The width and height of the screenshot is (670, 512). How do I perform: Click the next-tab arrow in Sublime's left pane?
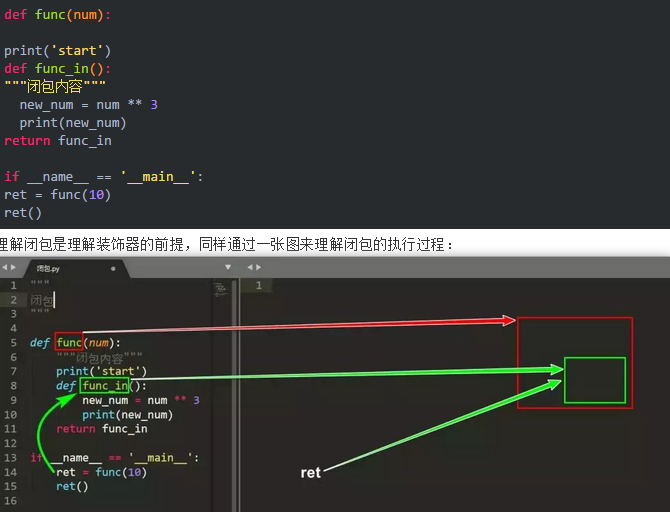pyautogui.click(x=13, y=267)
